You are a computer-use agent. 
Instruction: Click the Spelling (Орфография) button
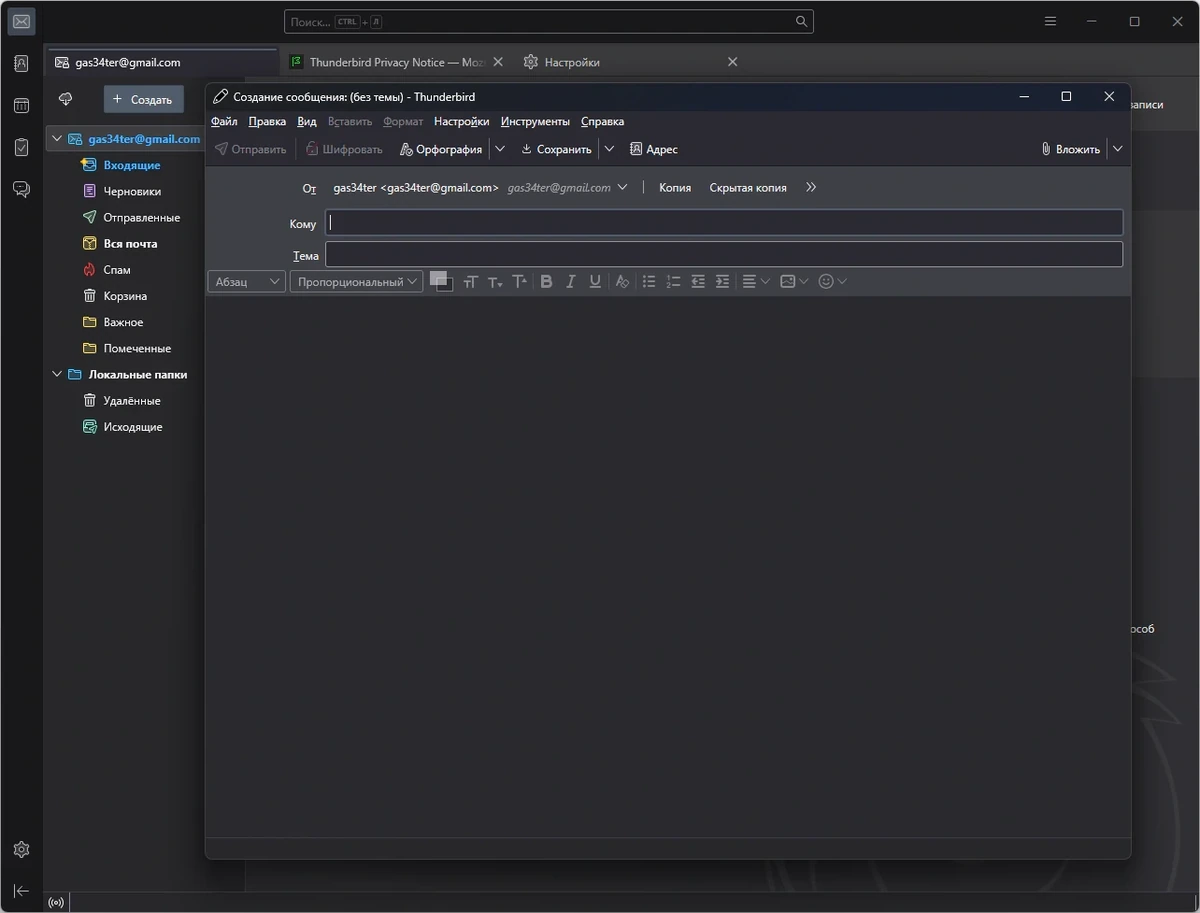point(441,149)
